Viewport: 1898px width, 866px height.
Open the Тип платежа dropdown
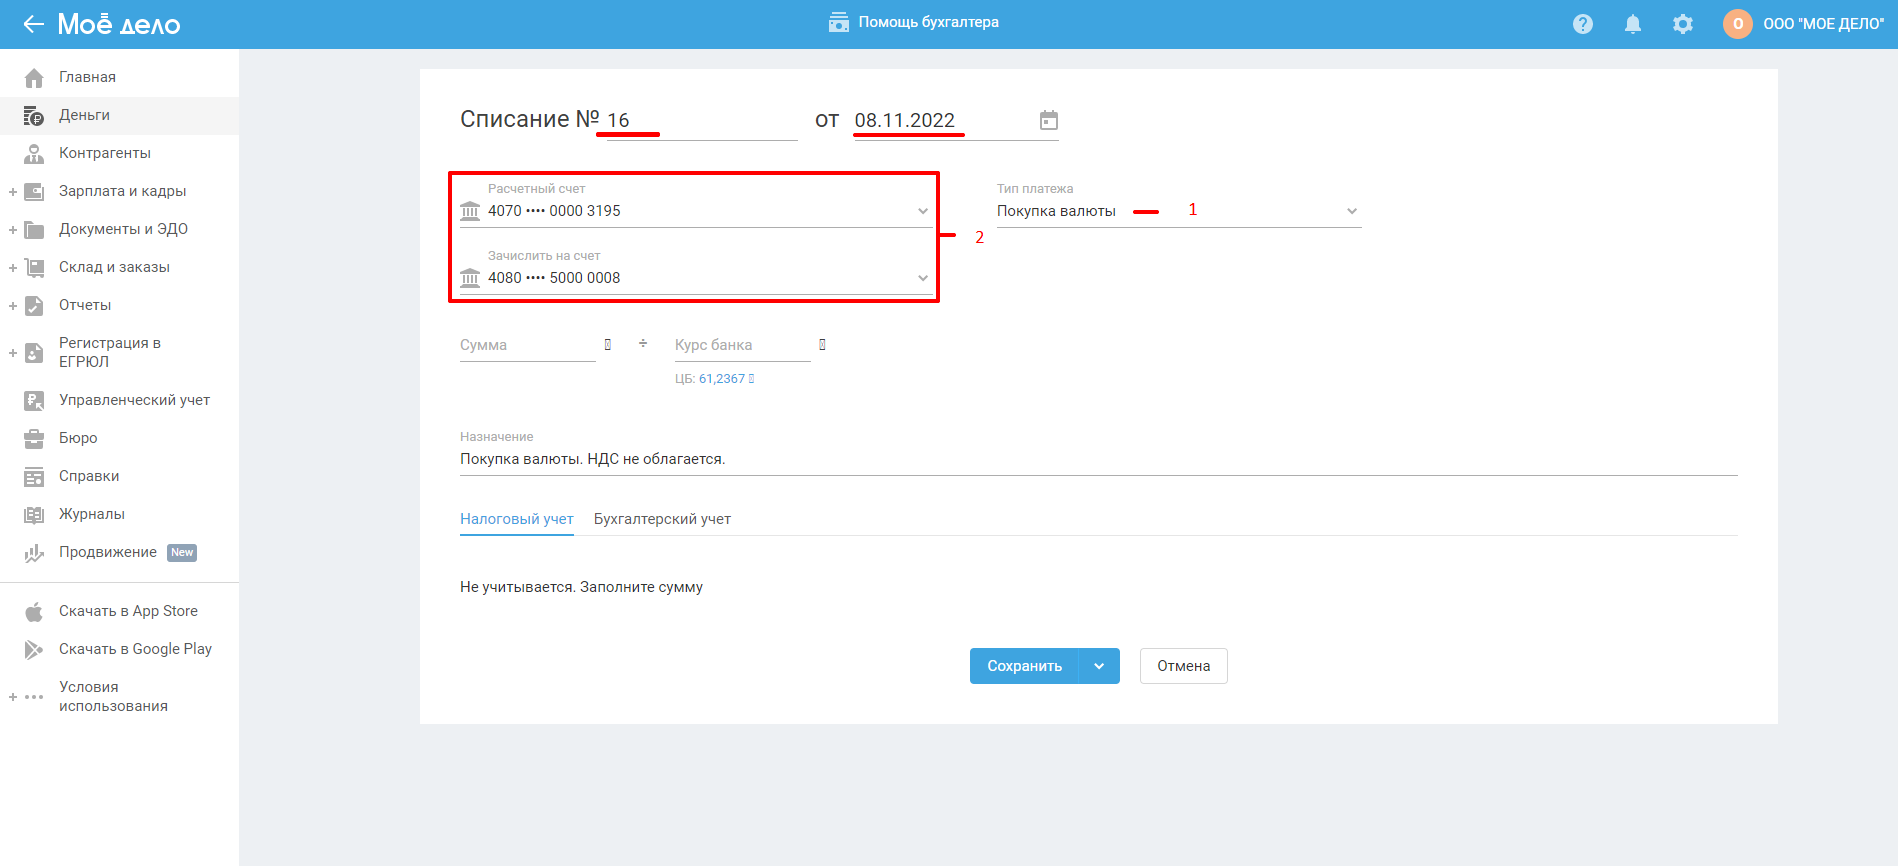(x=1352, y=211)
